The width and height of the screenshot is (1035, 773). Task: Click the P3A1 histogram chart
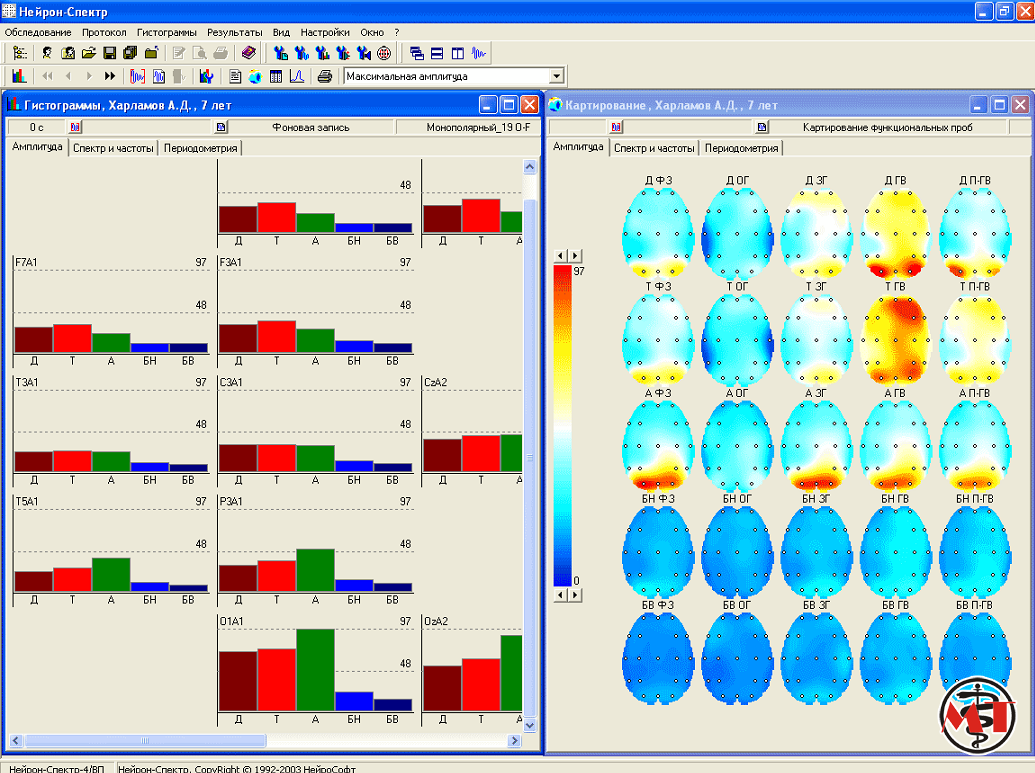click(317, 551)
